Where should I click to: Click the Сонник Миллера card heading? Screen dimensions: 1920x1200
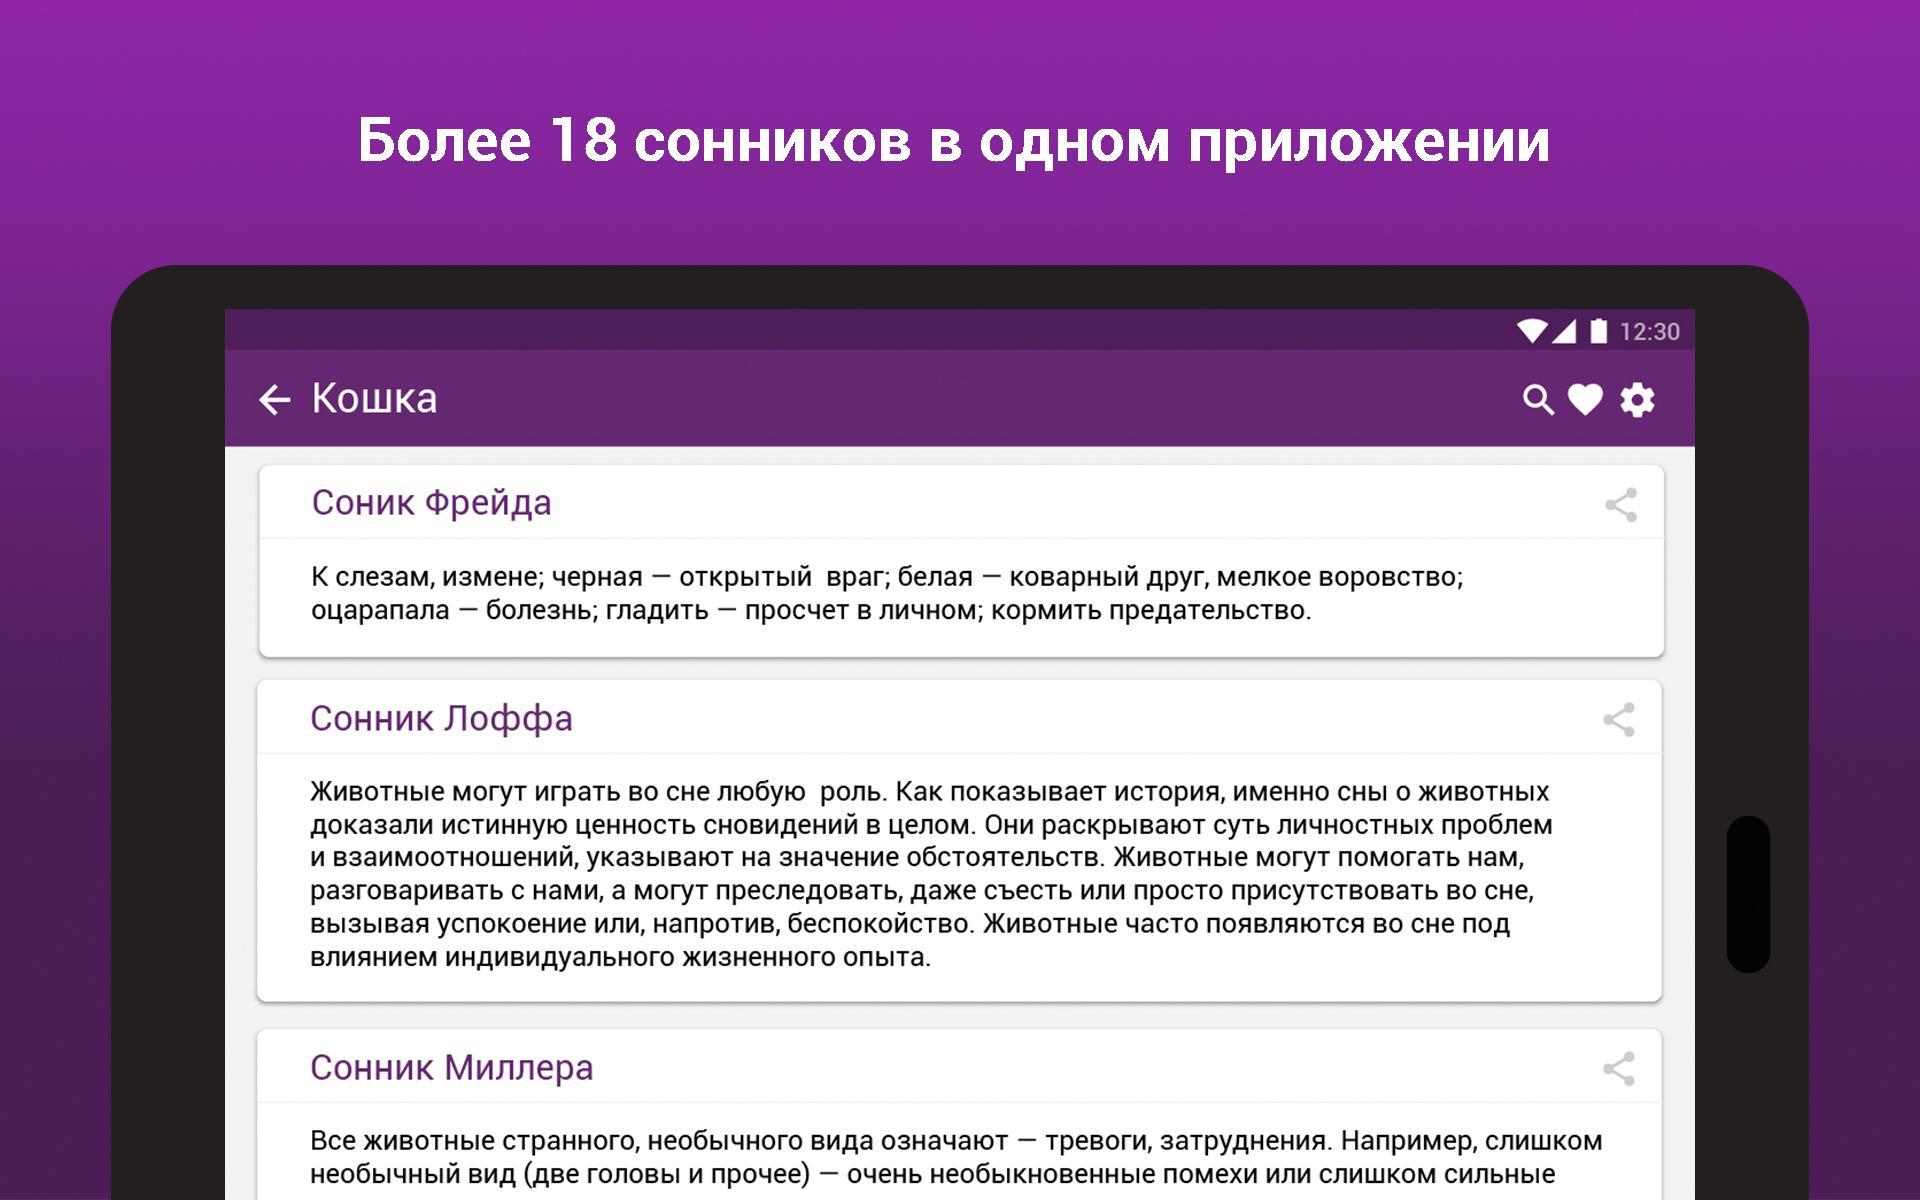click(x=451, y=1068)
